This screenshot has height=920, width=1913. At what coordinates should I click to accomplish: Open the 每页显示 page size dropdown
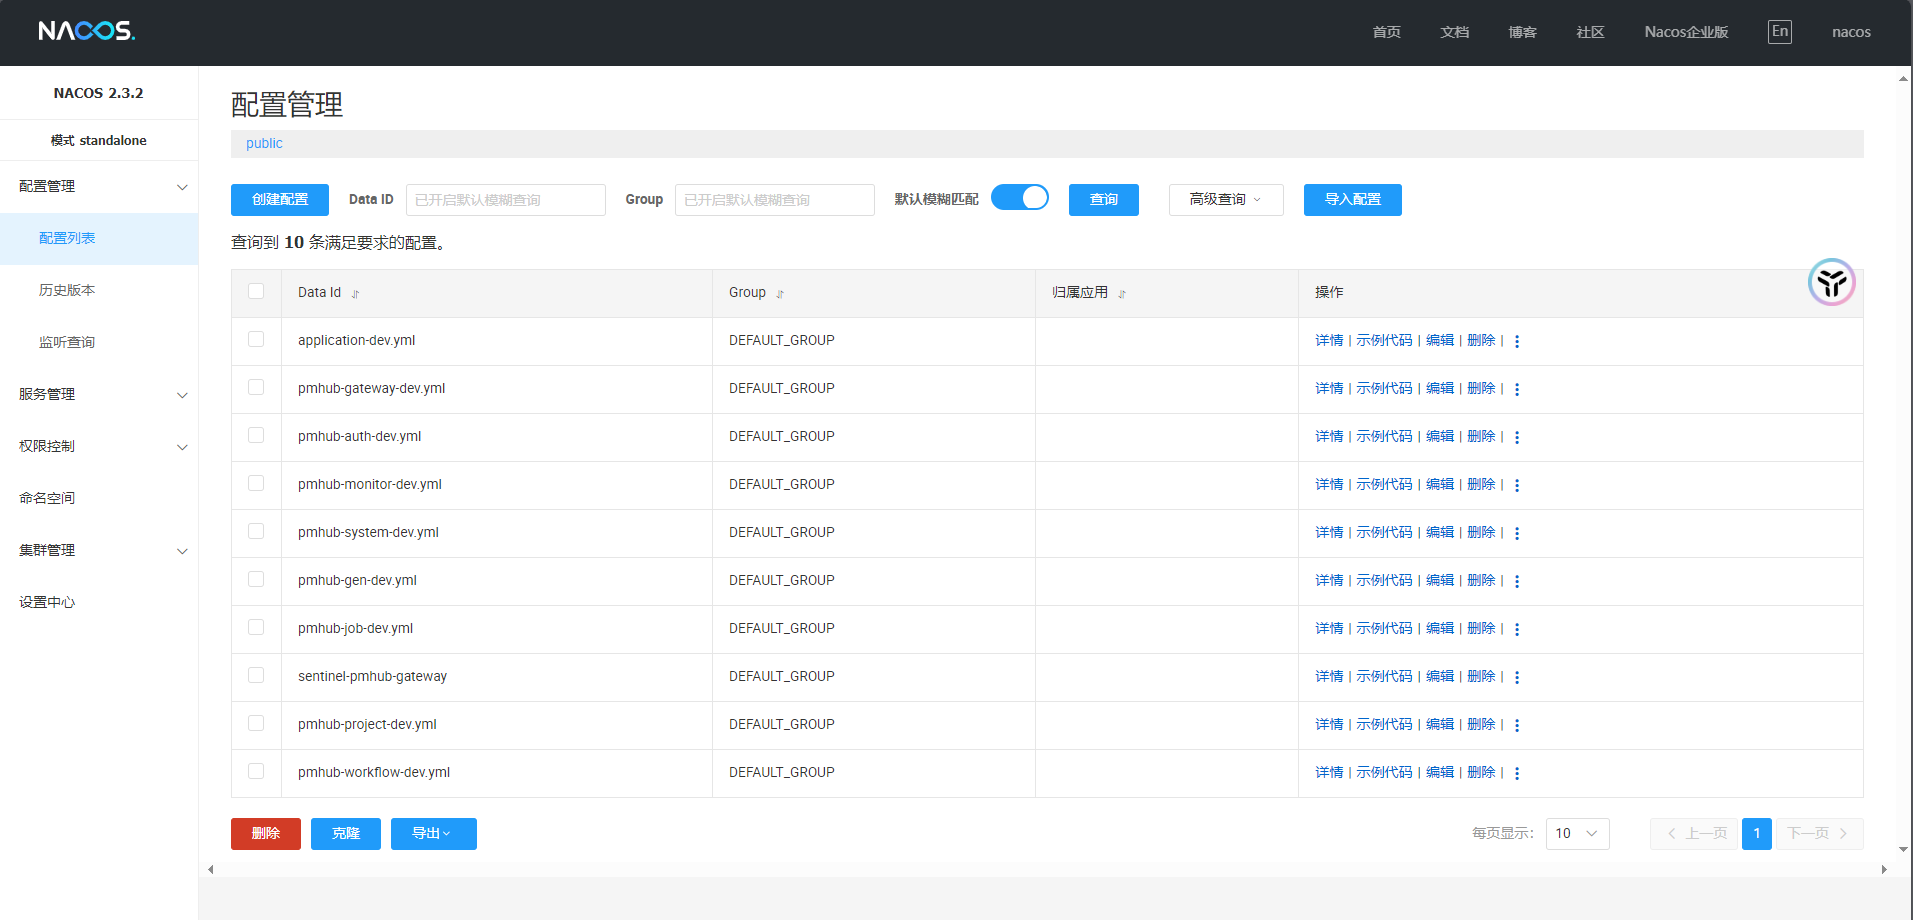click(x=1577, y=833)
